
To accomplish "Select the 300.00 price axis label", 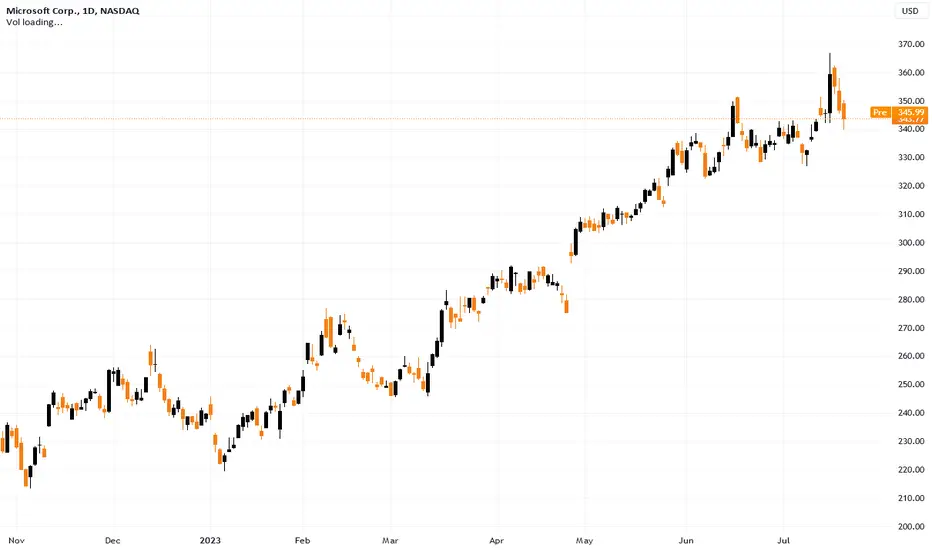I will pyautogui.click(x=911, y=243).
